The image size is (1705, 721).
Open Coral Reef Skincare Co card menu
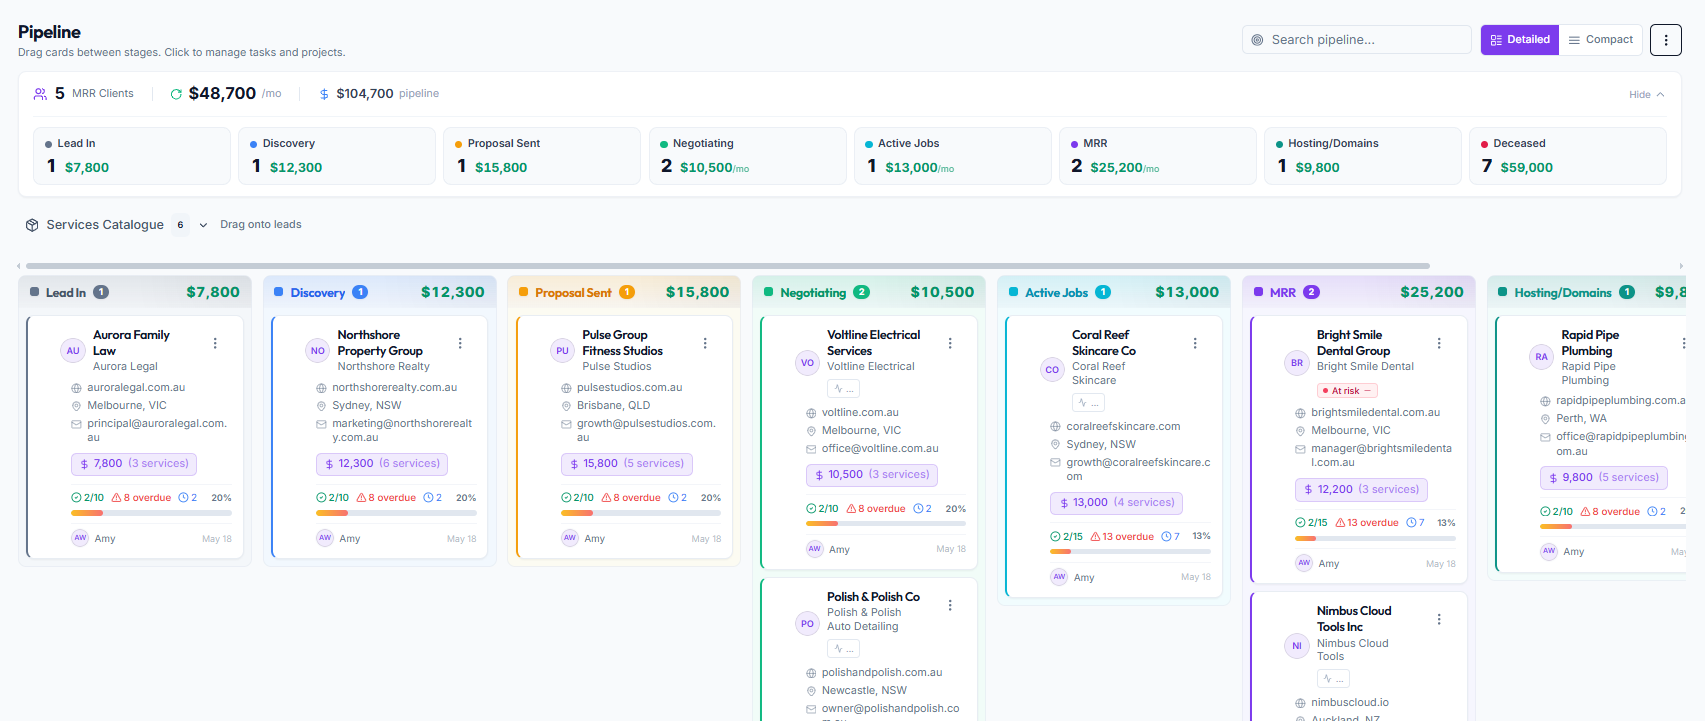click(x=1195, y=343)
